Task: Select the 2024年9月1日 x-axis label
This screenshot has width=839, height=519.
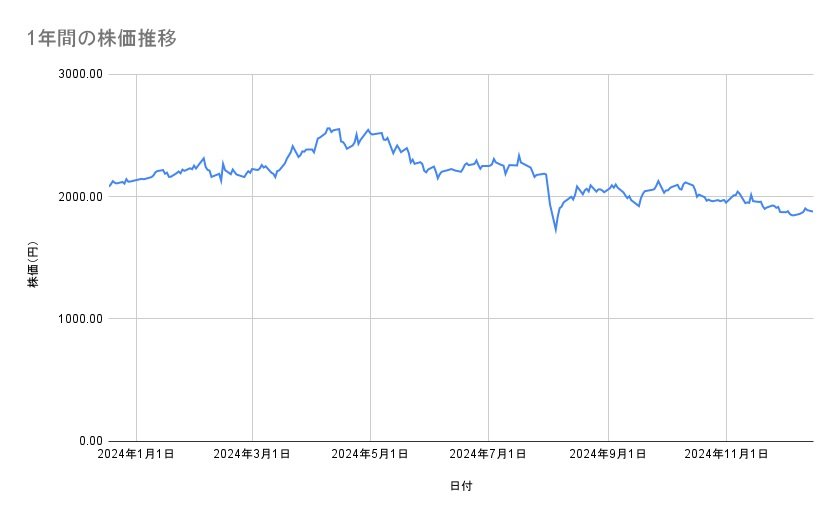Action: coord(609,454)
